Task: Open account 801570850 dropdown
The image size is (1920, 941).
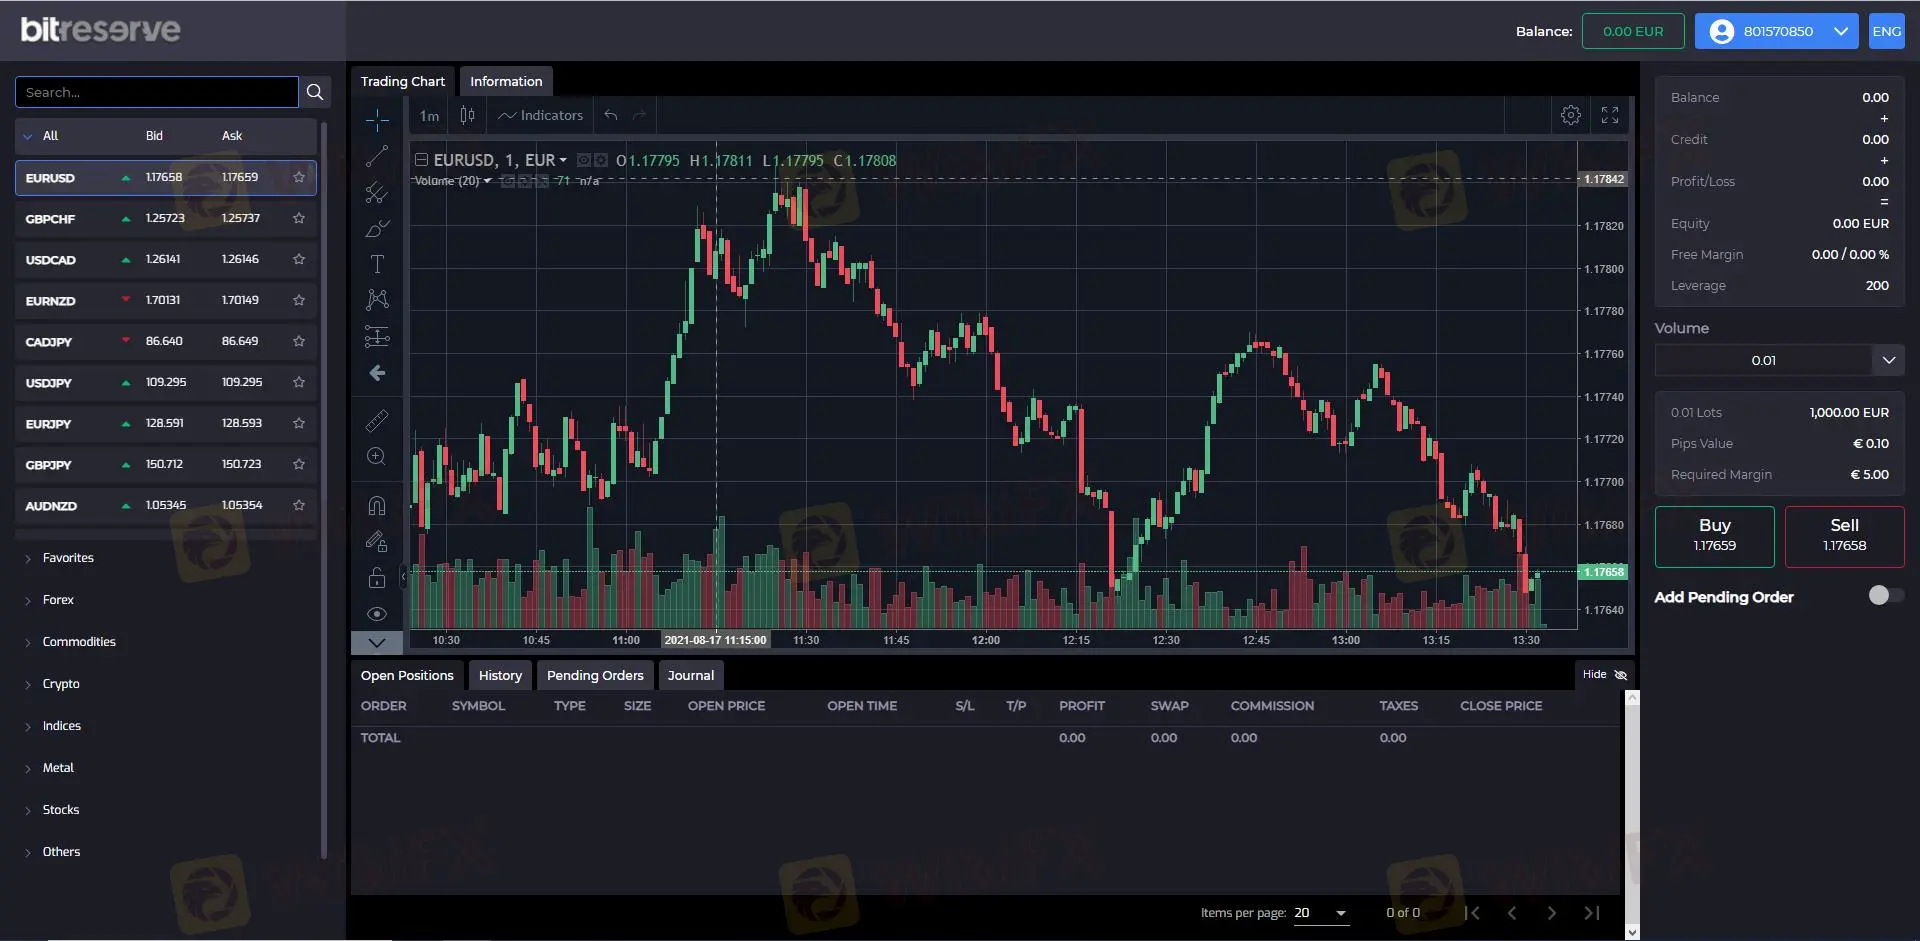Action: [x=1776, y=31]
